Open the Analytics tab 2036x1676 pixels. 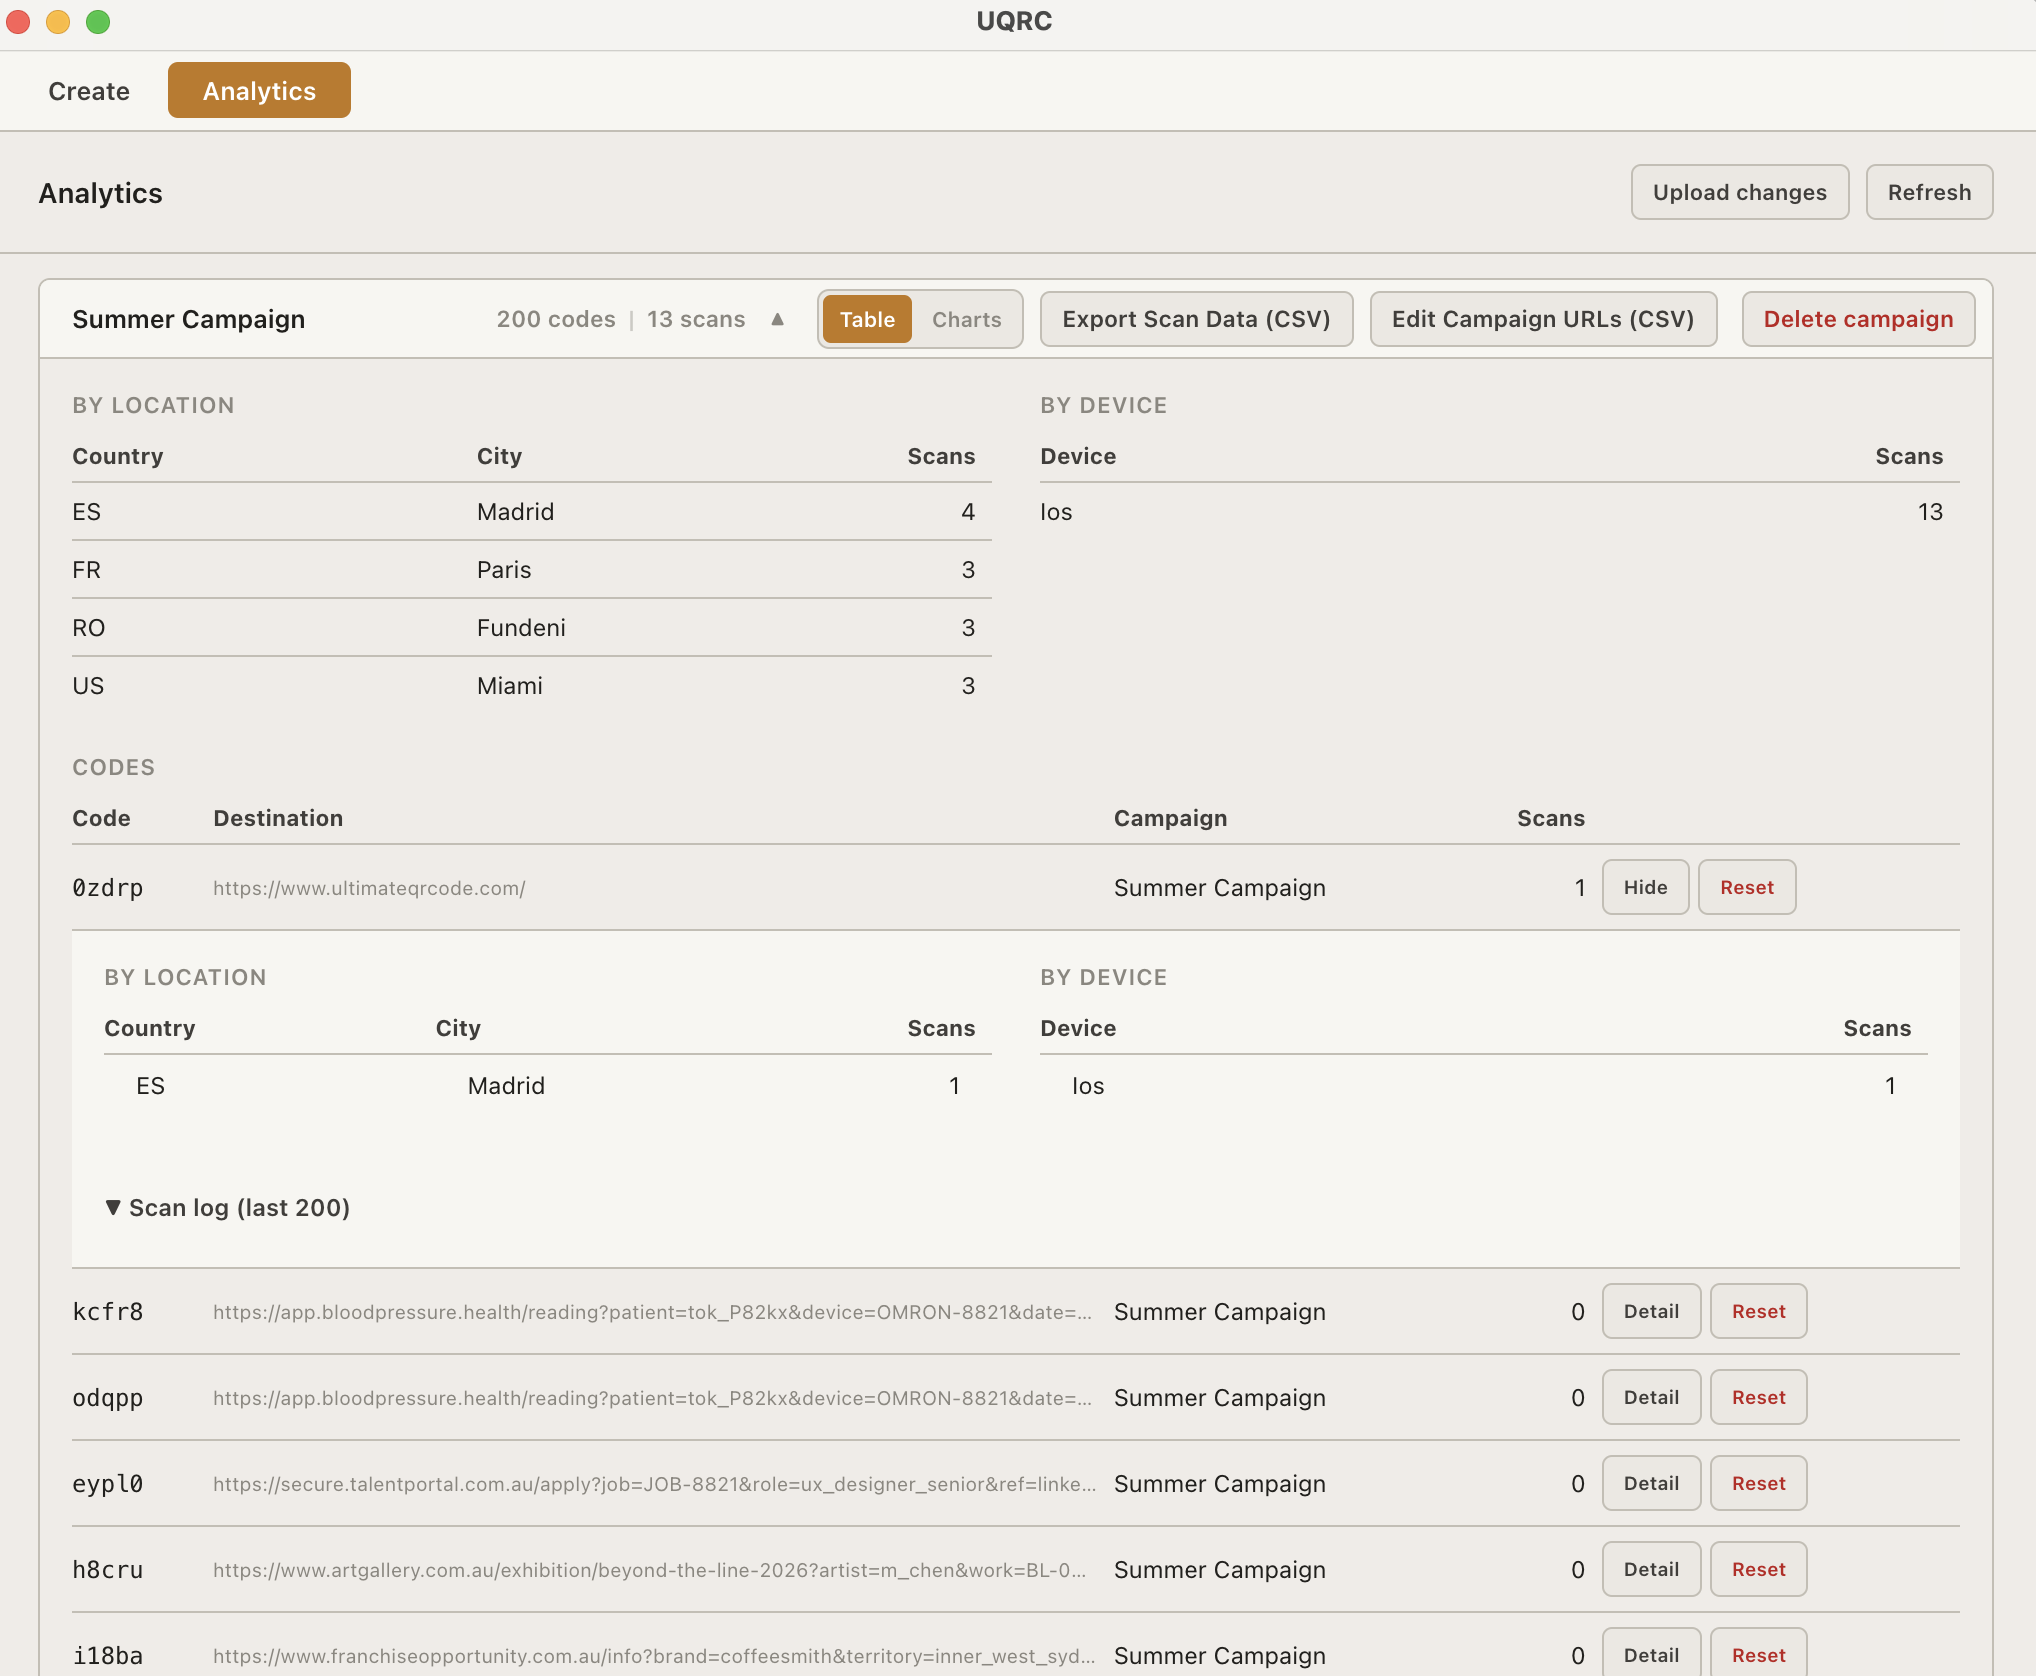(x=259, y=91)
